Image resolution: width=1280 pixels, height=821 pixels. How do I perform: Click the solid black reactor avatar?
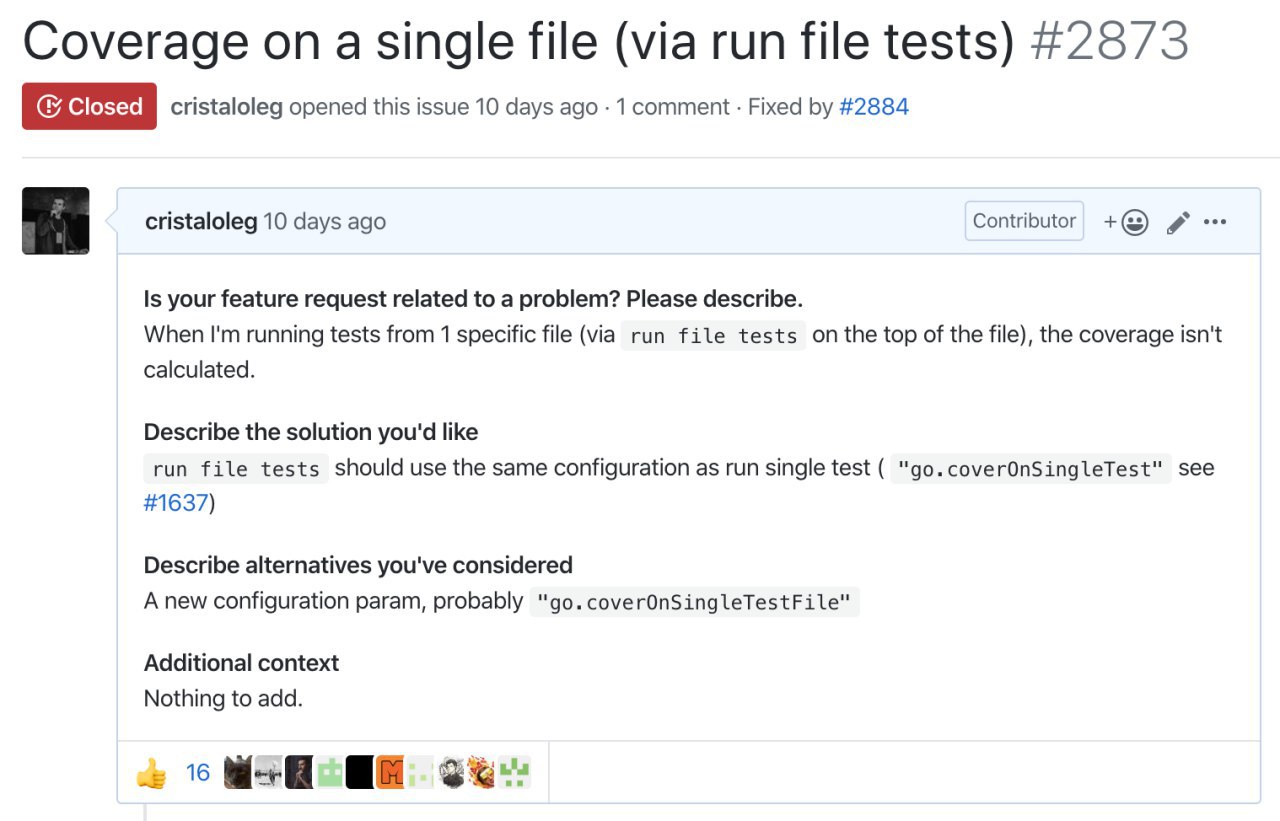[360, 772]
